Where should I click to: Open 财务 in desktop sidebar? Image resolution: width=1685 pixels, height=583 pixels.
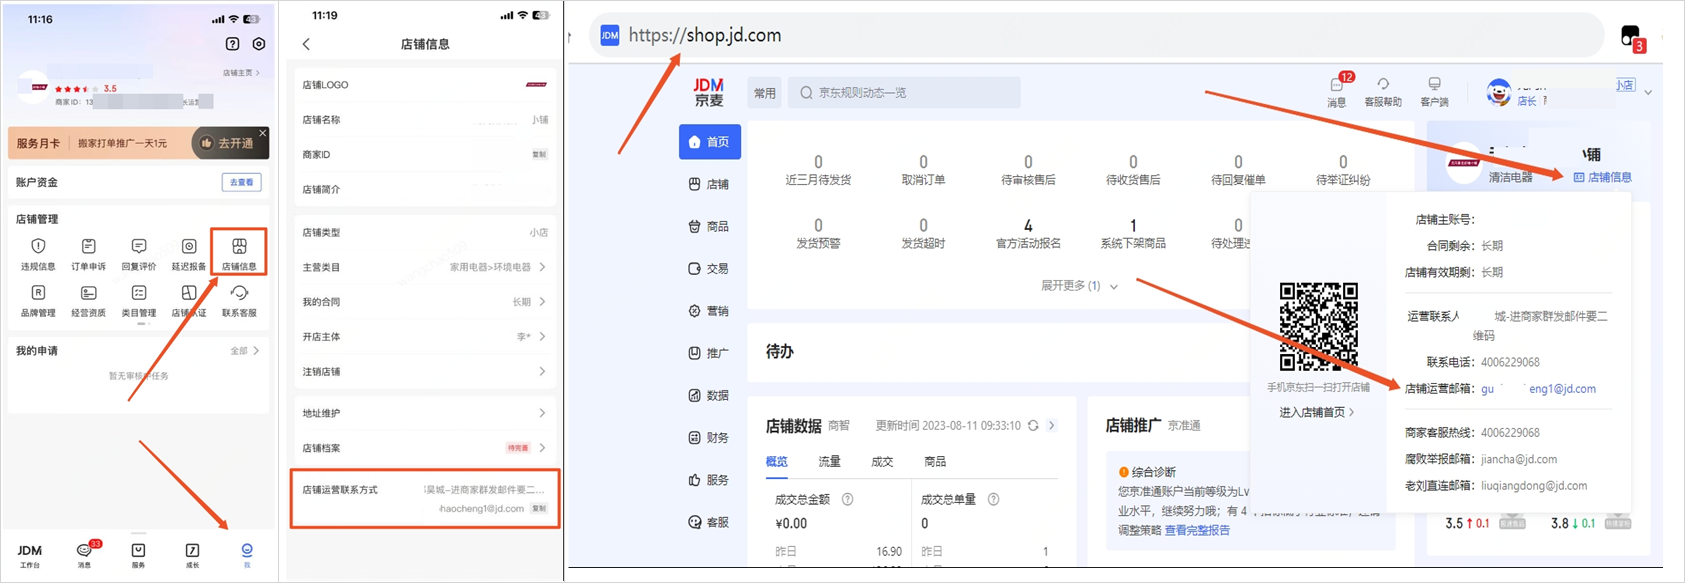pos(710,437)
